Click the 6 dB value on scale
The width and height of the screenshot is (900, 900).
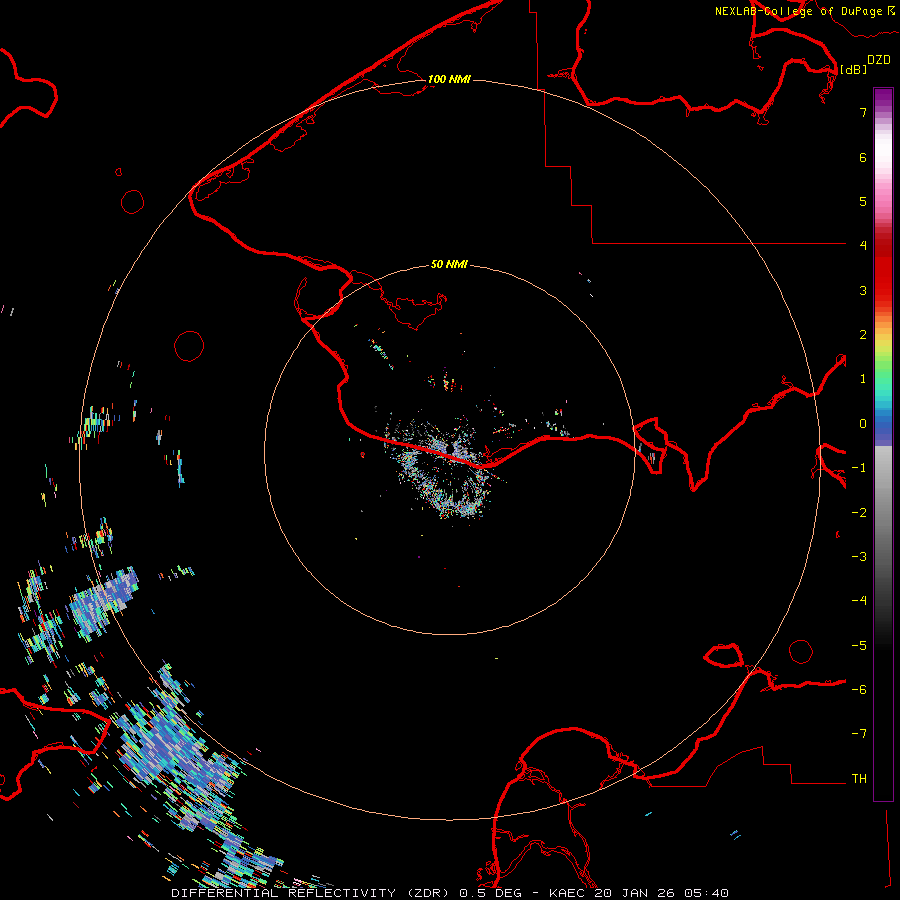click(863, 157)
